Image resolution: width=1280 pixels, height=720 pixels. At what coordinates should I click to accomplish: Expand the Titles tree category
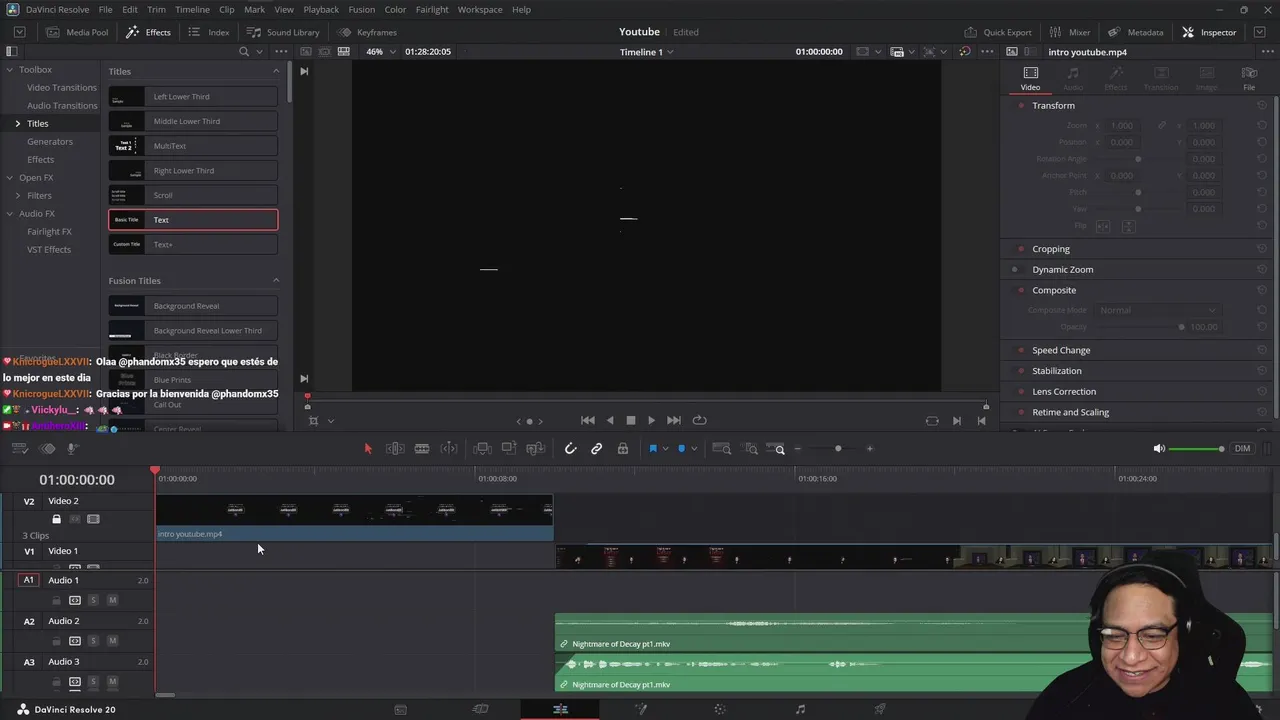click(17, 123)
